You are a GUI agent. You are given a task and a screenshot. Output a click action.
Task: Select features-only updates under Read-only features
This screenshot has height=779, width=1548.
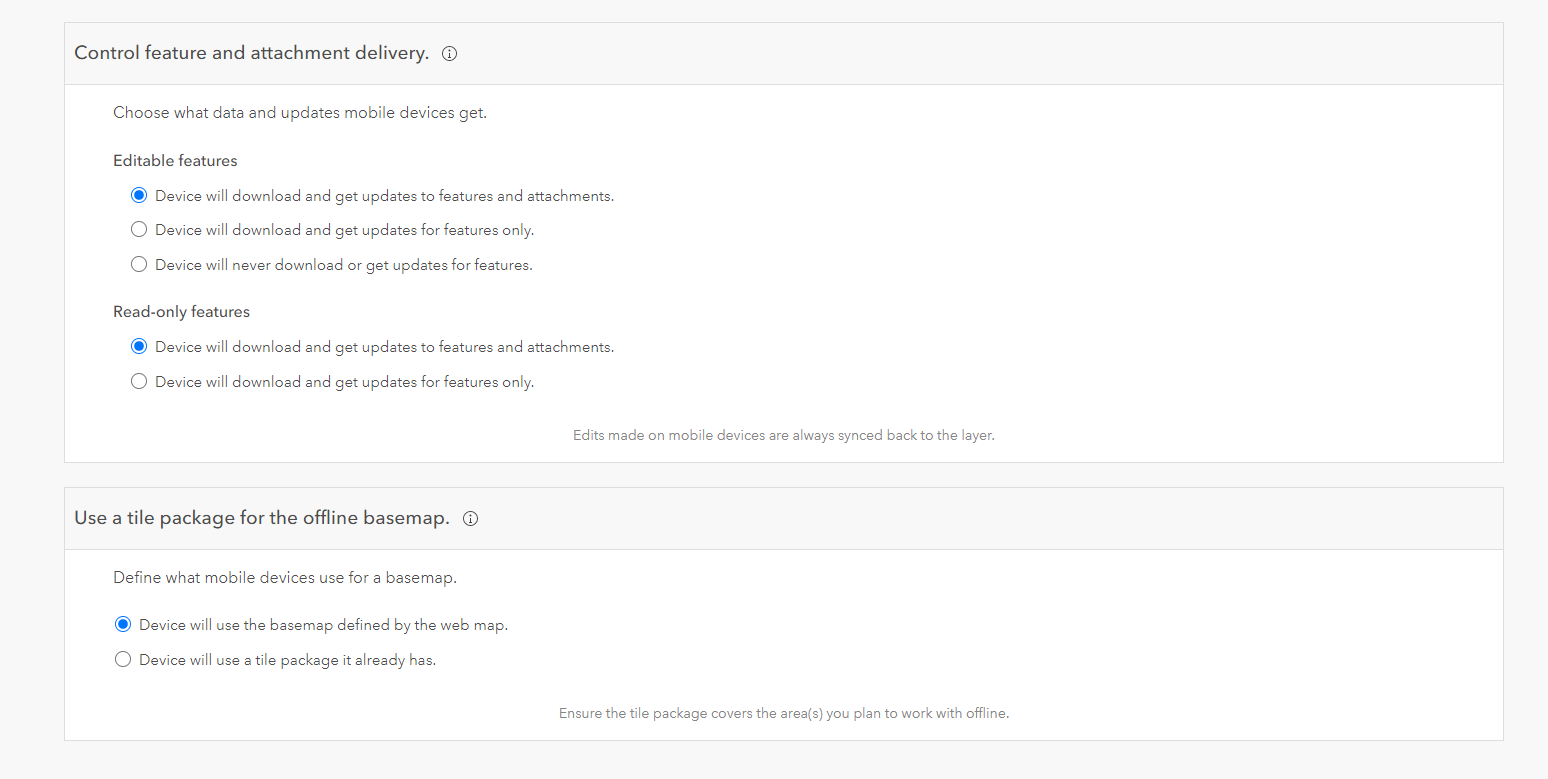139,381
